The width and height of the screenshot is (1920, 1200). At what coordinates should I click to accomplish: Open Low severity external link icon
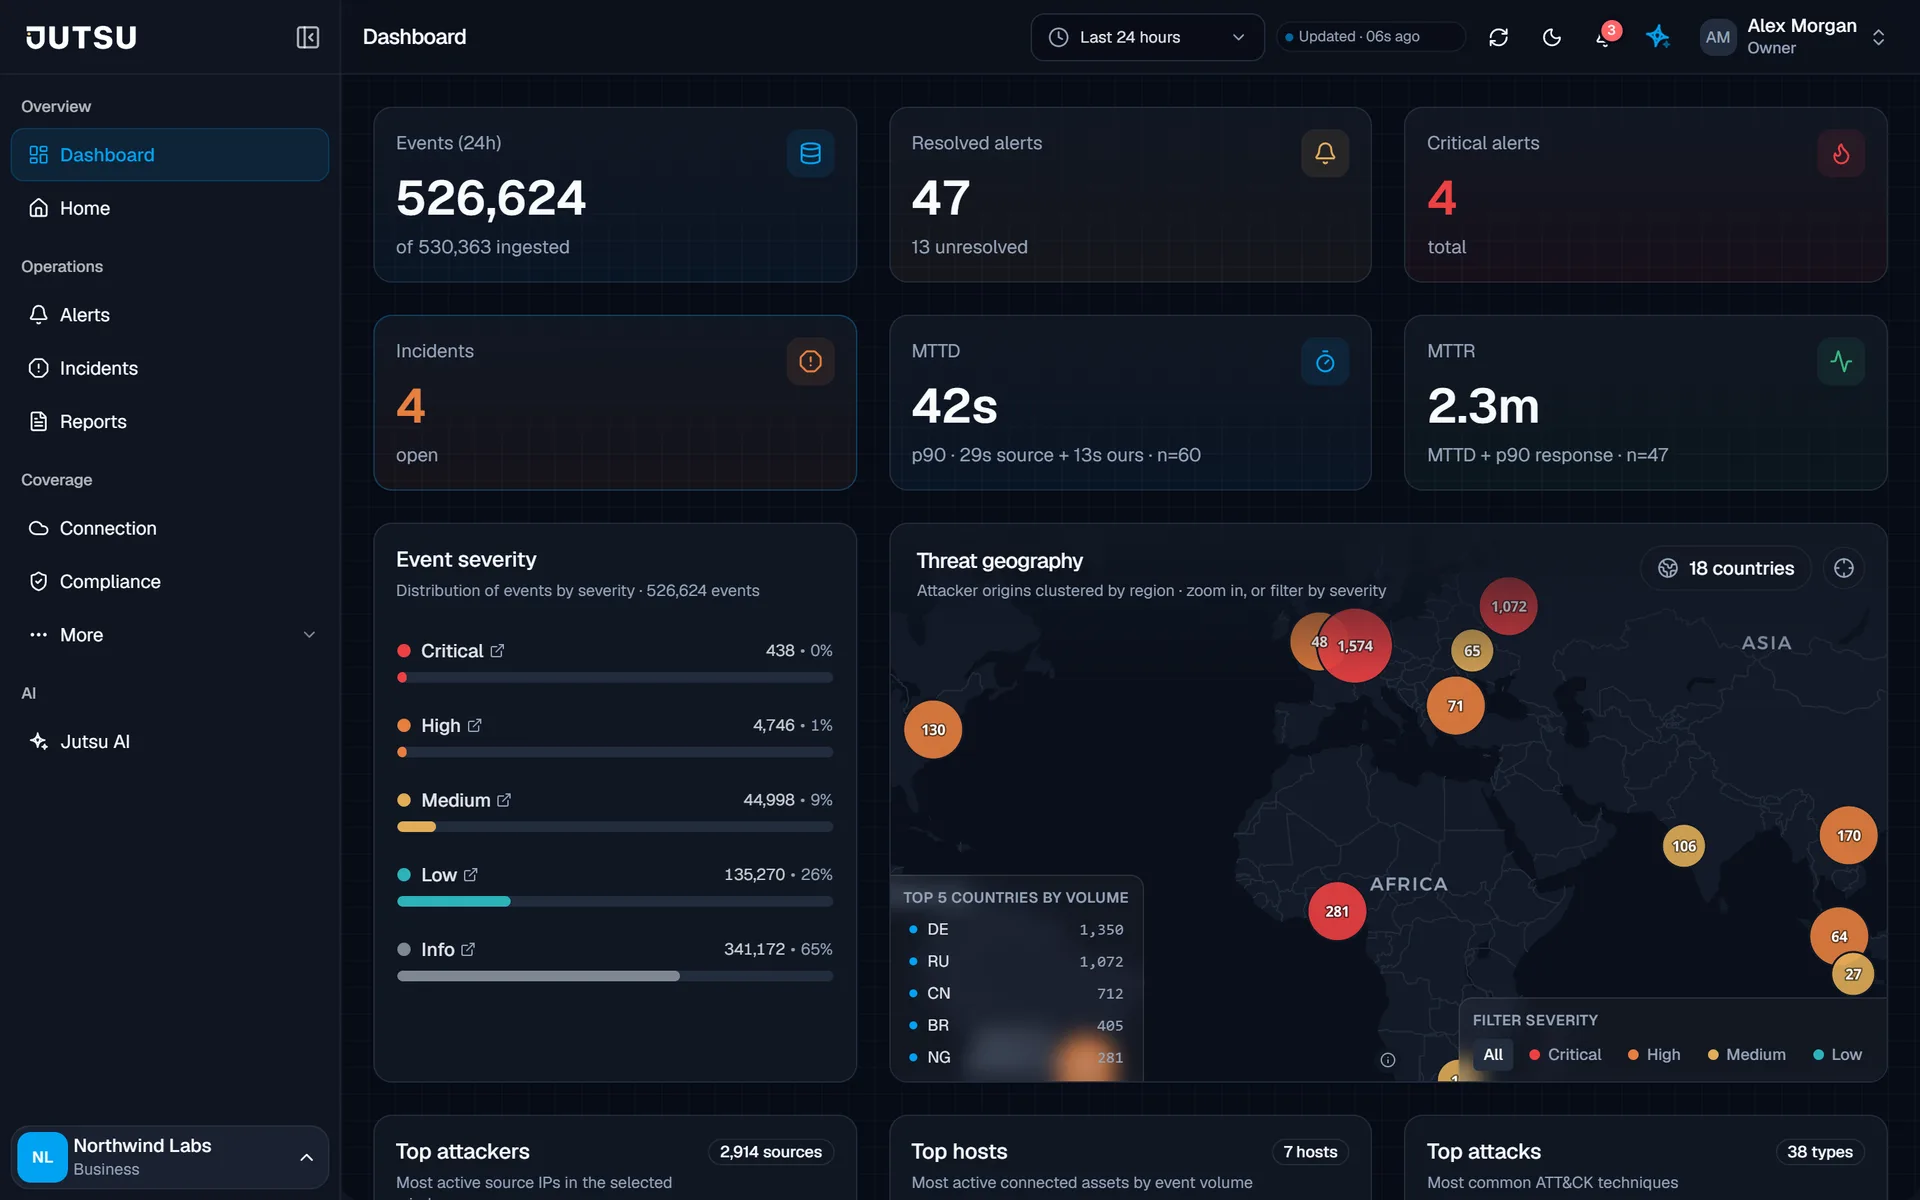[x=471, y=875]
